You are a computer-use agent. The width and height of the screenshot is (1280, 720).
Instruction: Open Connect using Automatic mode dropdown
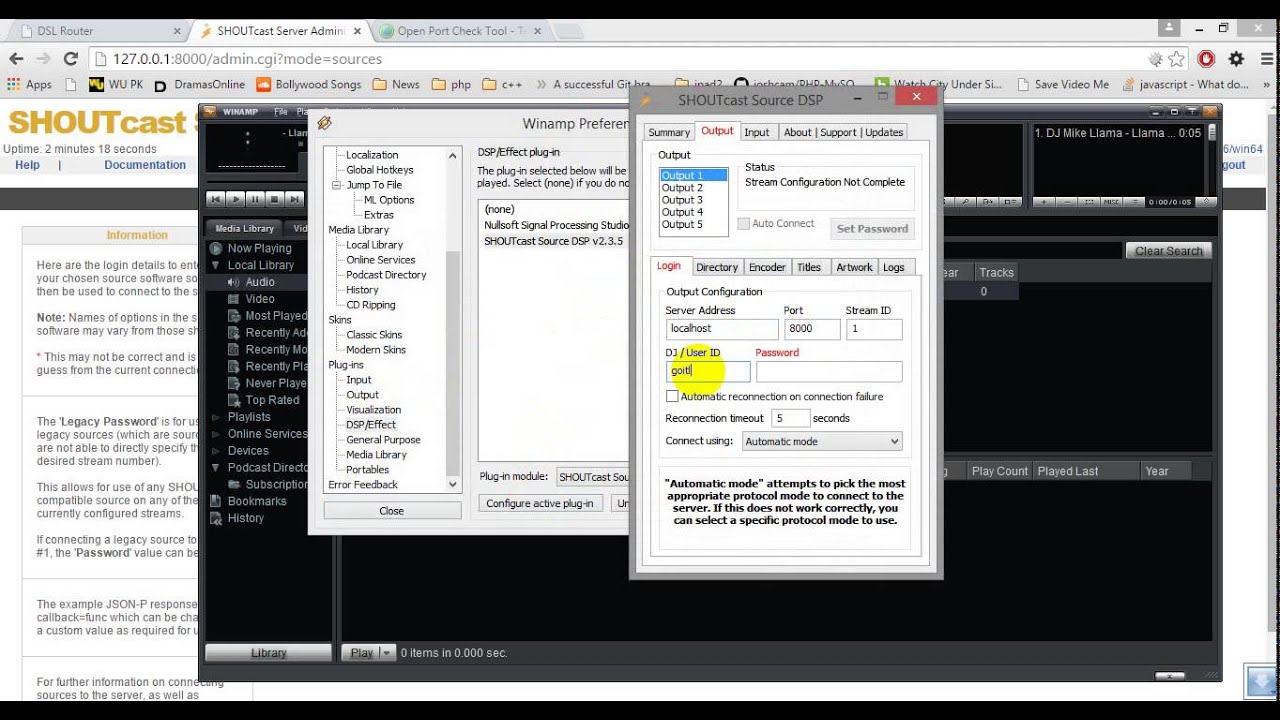(822, 441)
